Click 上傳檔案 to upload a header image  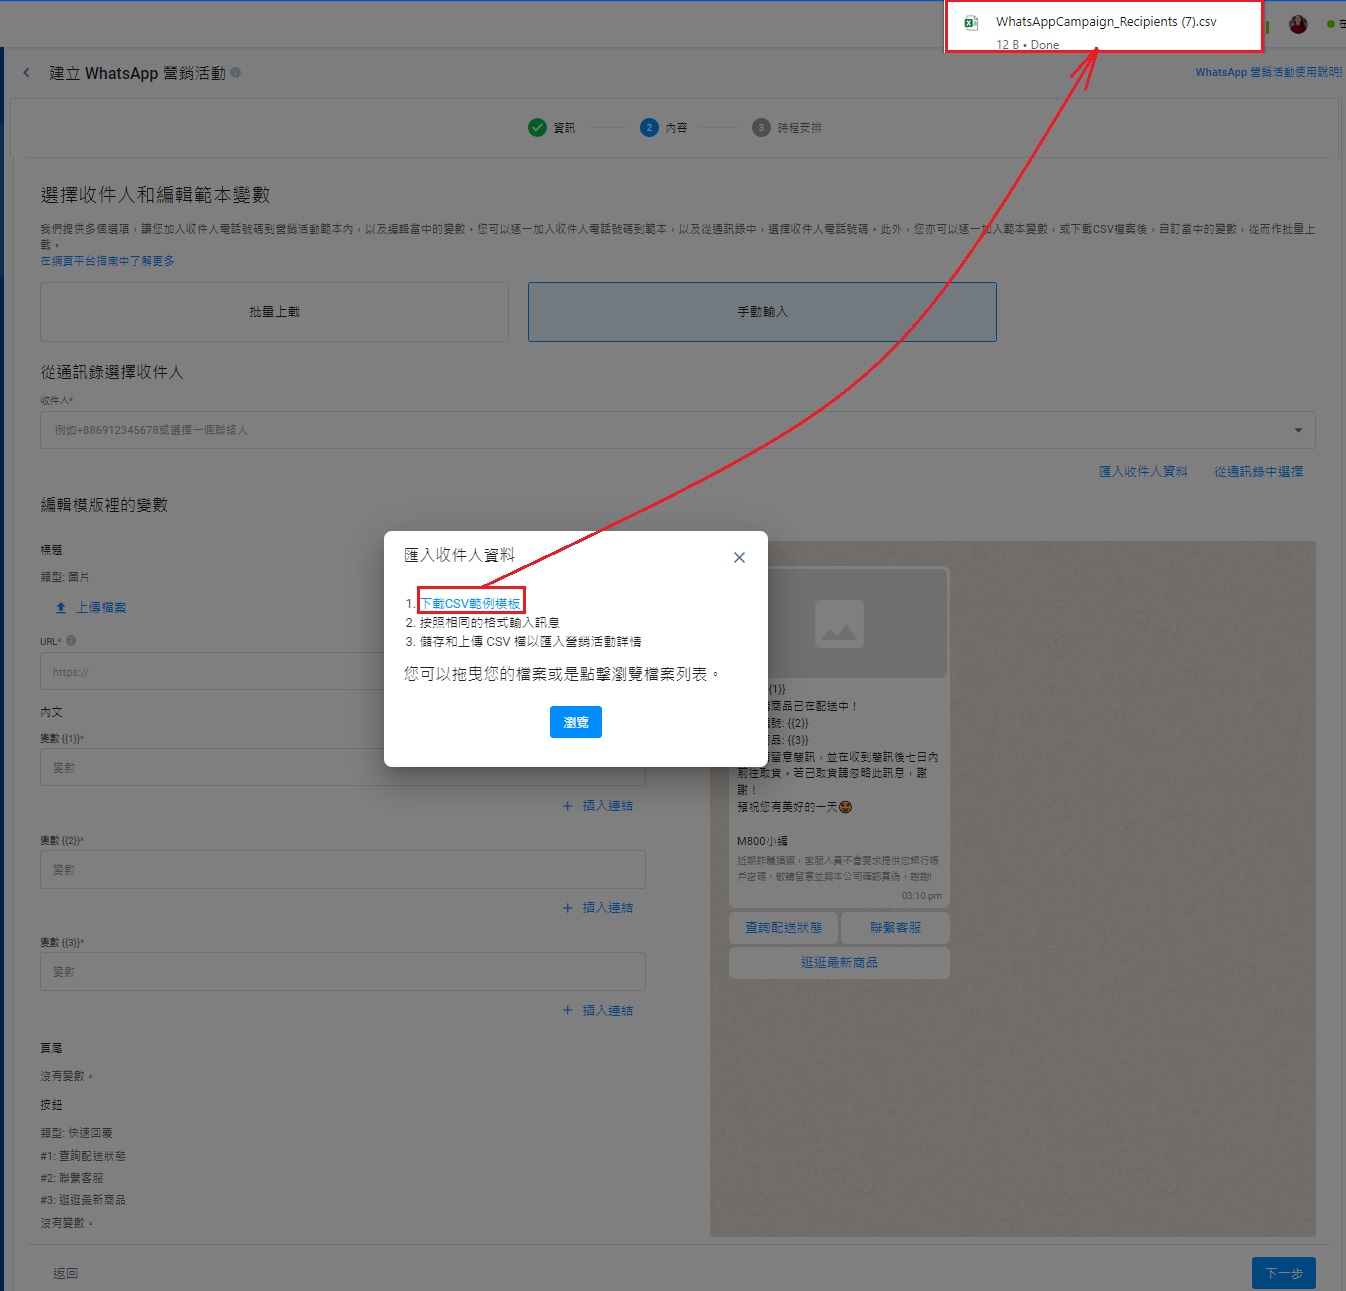click(91, 607)
